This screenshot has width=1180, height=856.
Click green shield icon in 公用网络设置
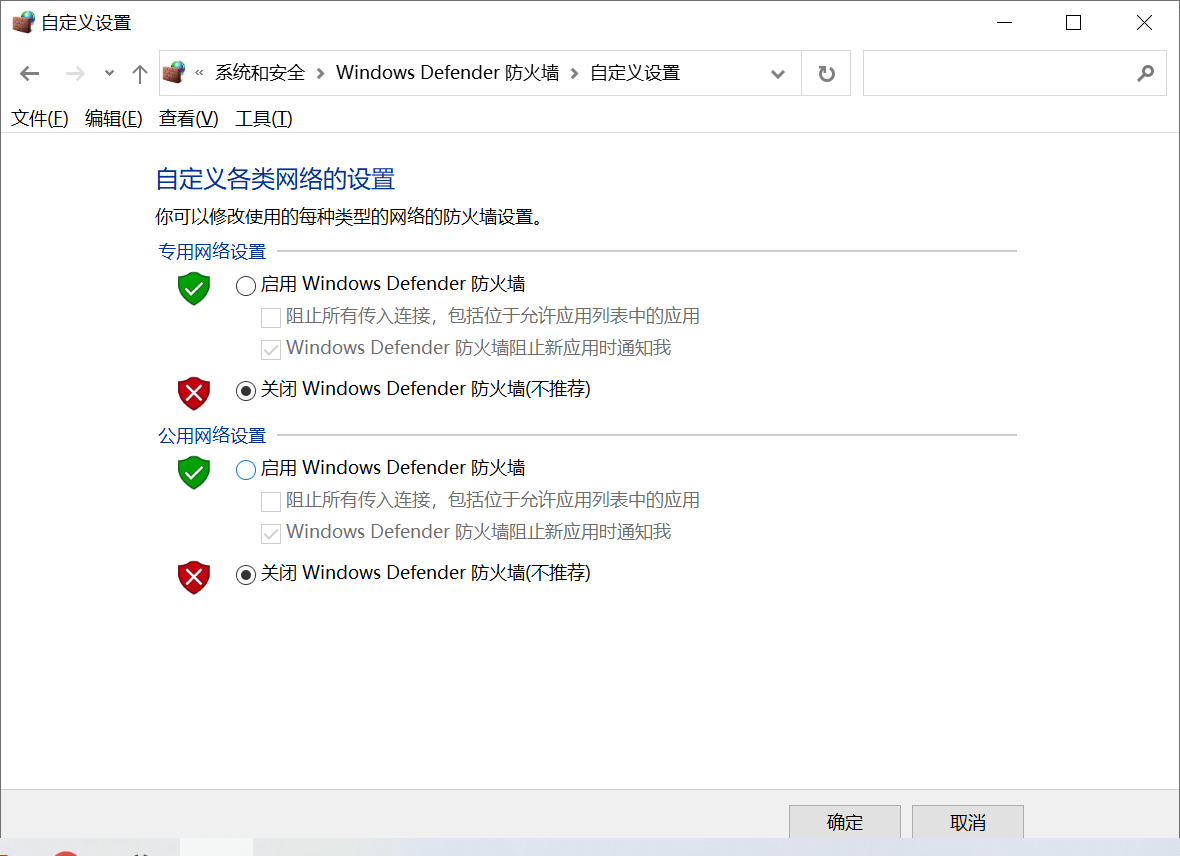point(193,472)
